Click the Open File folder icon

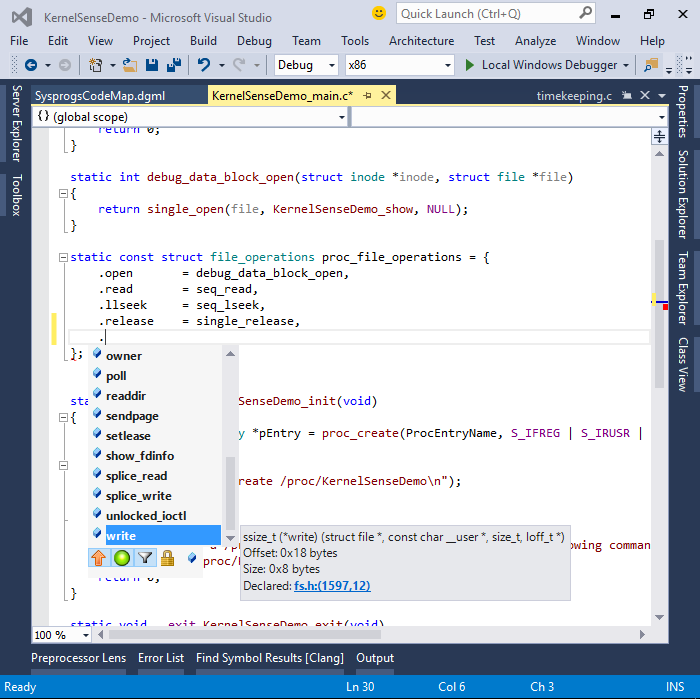click(130, 65)
